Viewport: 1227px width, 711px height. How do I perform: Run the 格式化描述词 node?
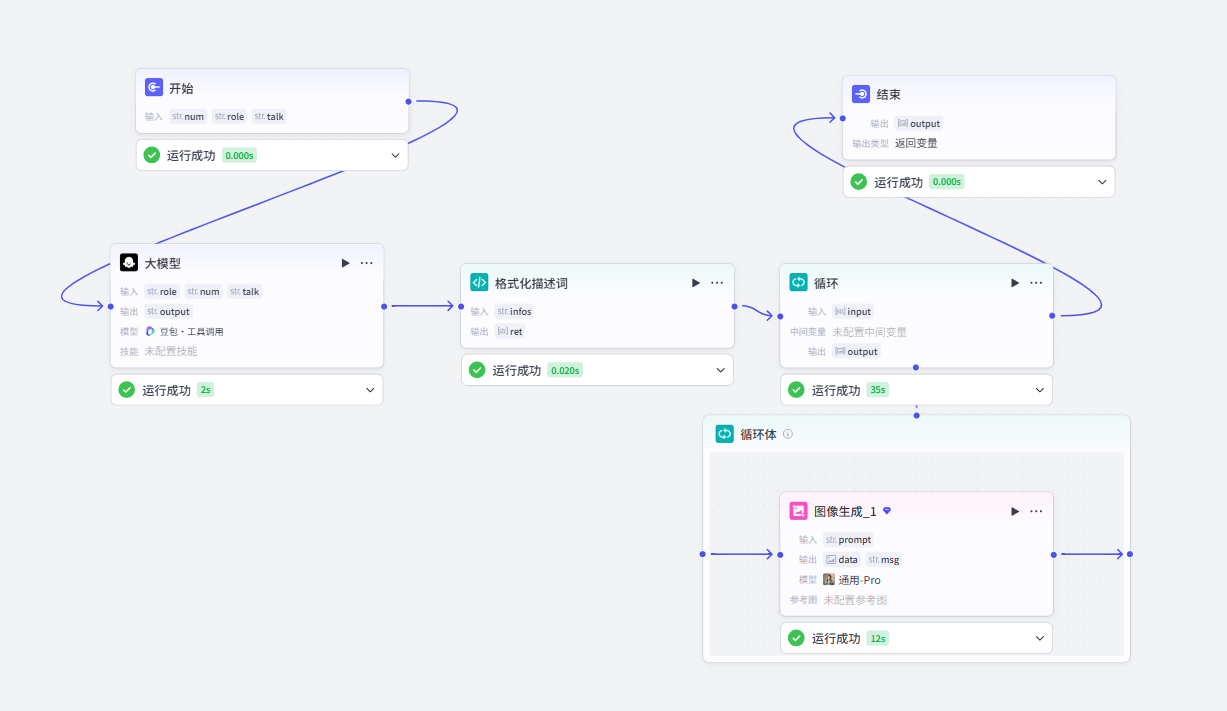point(695,283)
